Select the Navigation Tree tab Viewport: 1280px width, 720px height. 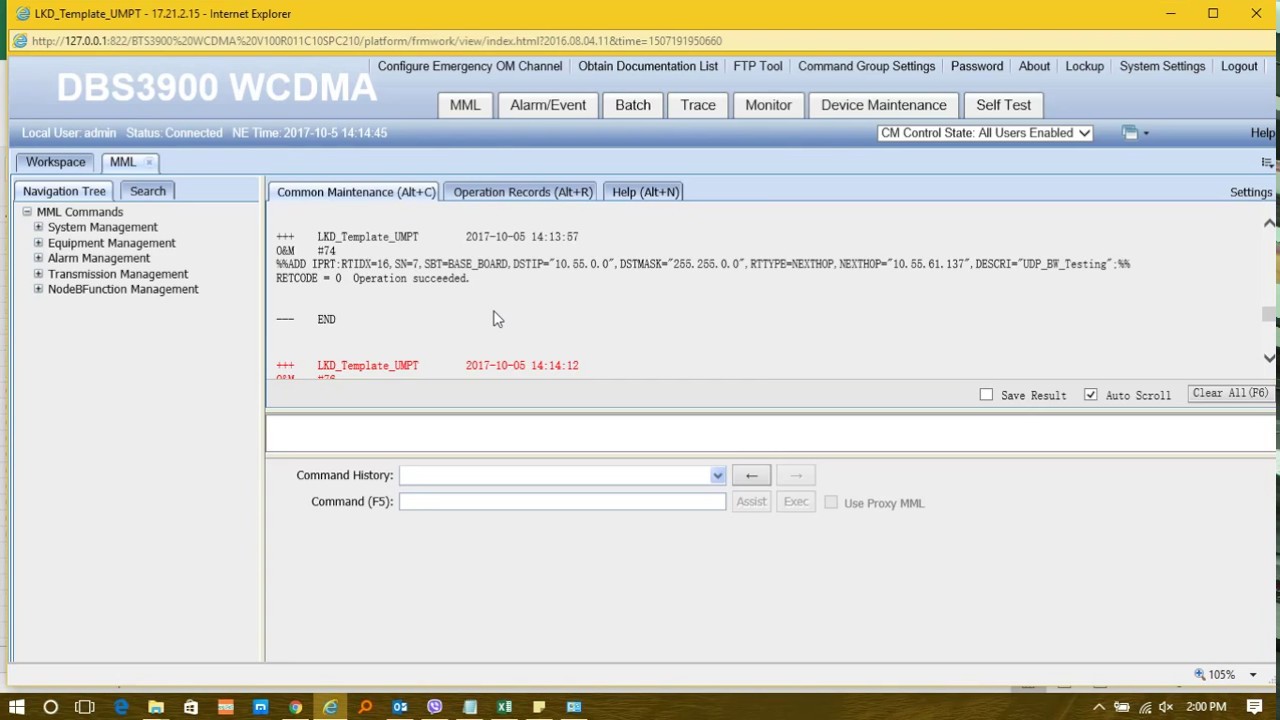click(64, 191)
